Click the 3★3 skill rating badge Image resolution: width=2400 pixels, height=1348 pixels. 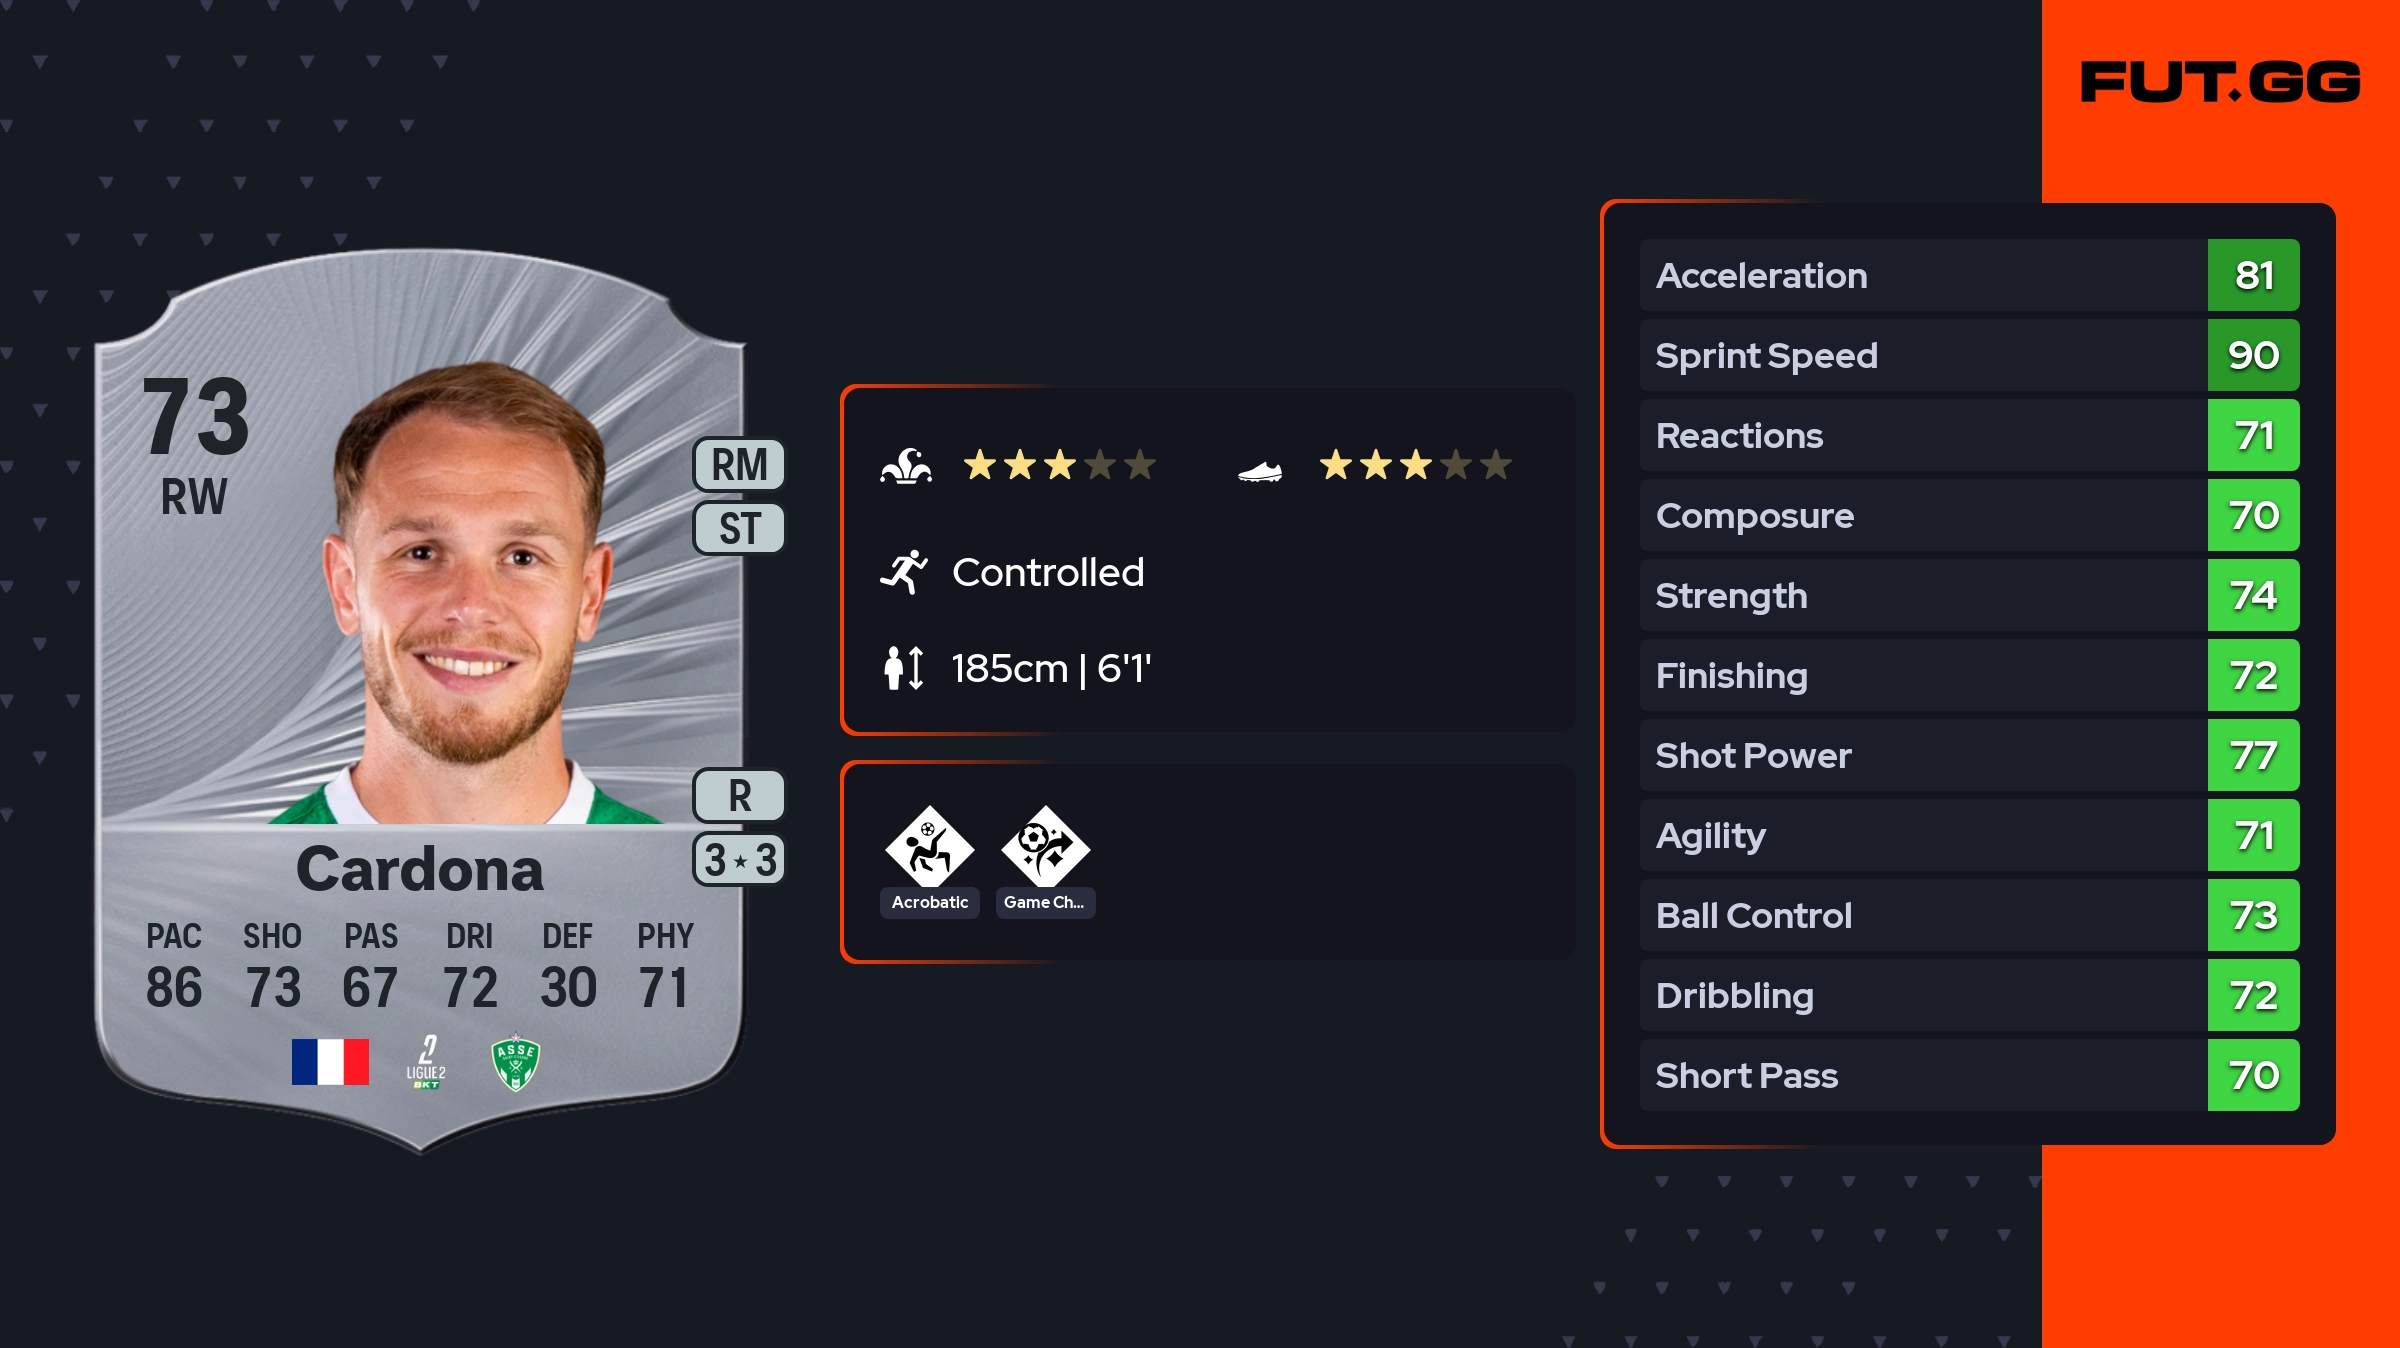click(x=739, y=860)
